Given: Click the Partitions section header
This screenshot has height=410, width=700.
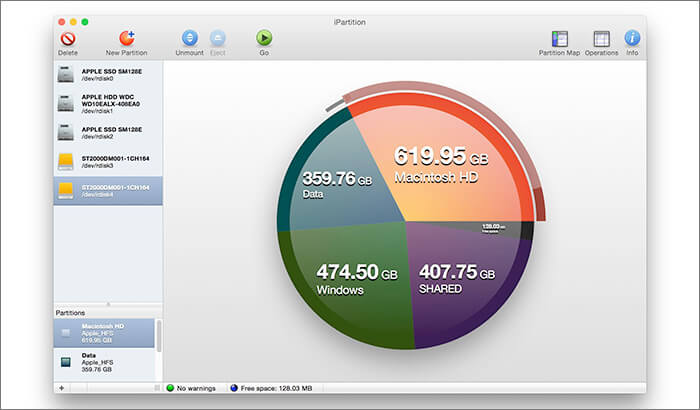Looking at the screenshot, I should point(70,313).
